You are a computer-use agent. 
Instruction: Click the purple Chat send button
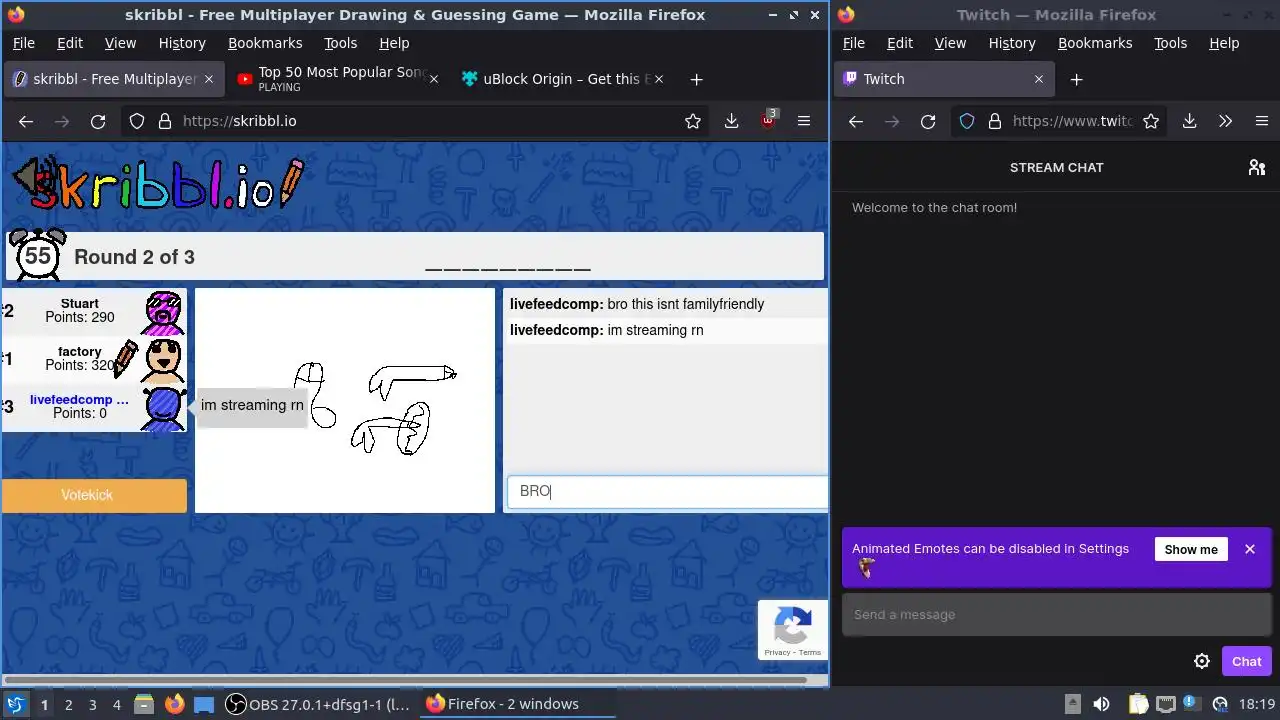[1246, 661]
